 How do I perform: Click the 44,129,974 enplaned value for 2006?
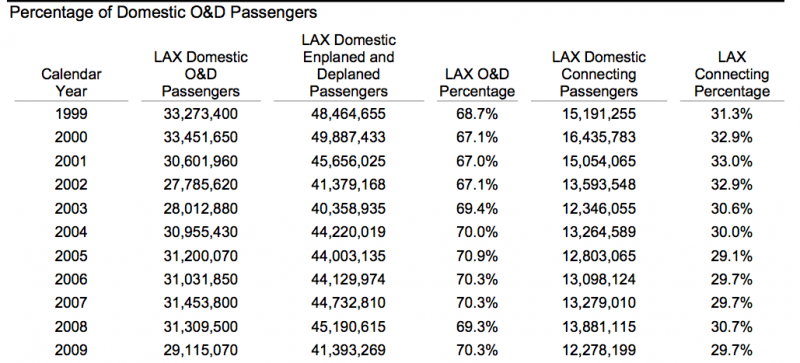(348, 279)
